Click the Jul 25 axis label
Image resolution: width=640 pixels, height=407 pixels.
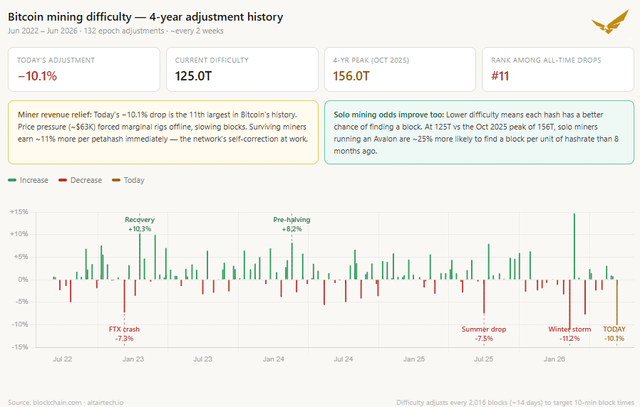tap(483, 359)
